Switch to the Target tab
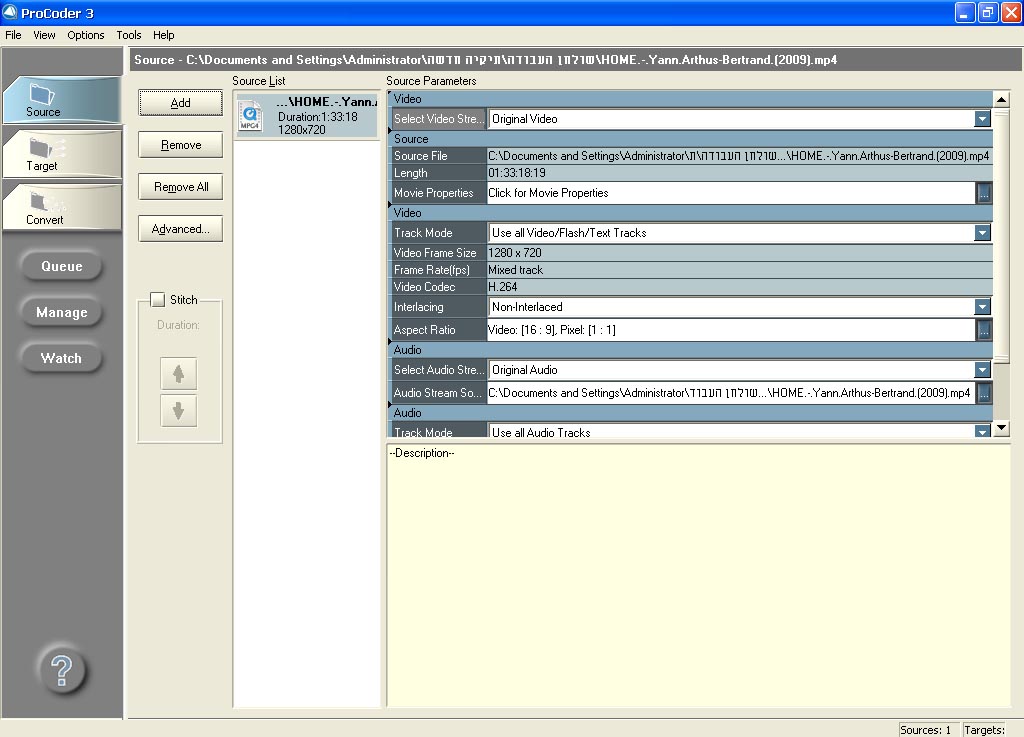1024x737 pixels. pos(62,154)
